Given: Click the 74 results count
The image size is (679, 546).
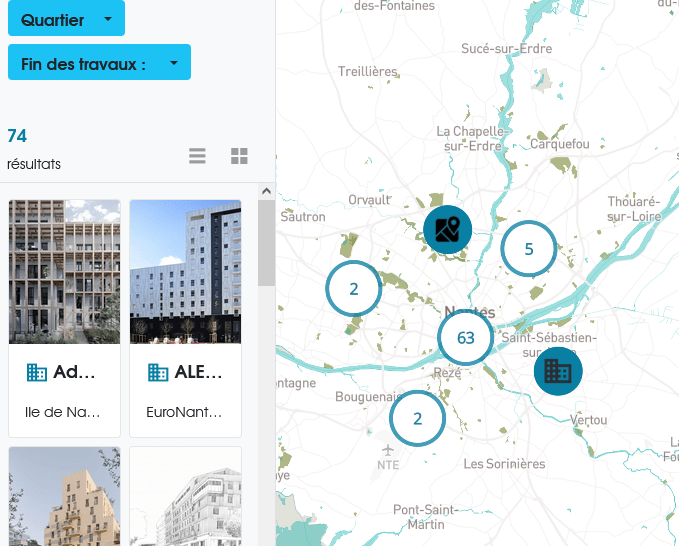Looking at the screenshot, I should click(17, 136).
